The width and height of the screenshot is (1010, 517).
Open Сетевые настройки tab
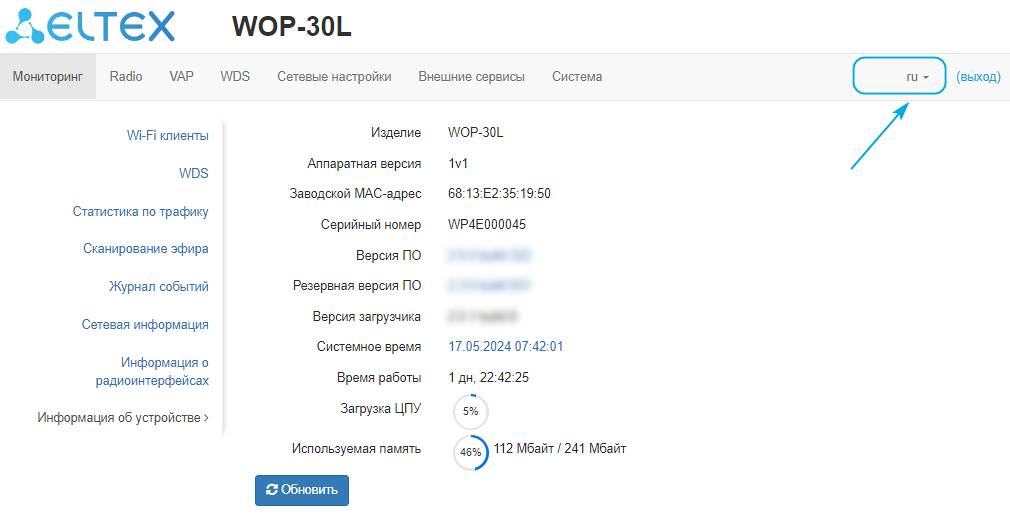click(334, 77)
